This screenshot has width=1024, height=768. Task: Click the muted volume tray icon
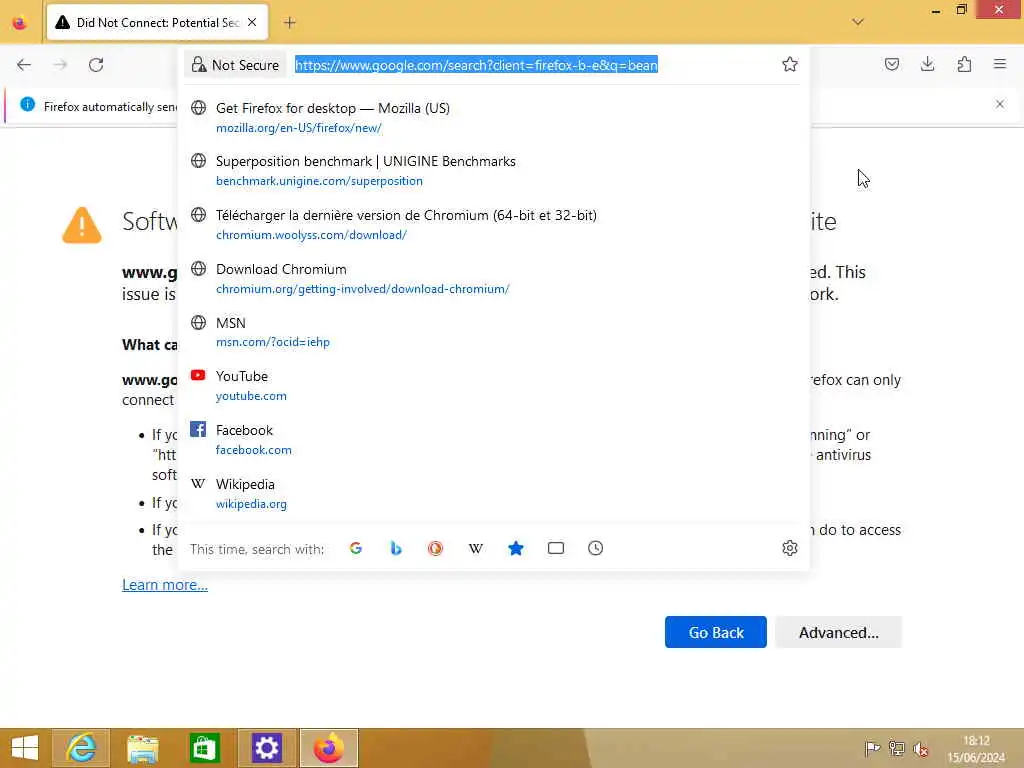click(921, 748)
